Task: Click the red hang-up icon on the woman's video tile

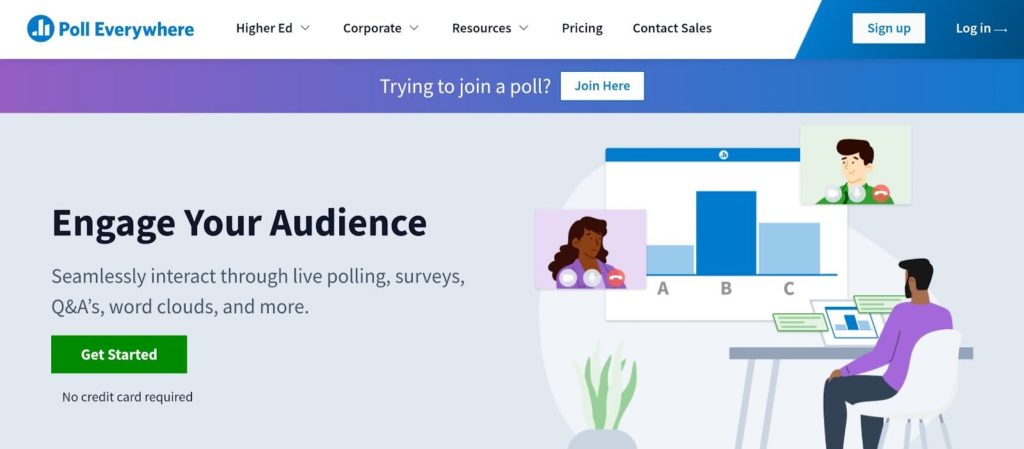Action: point(615,278)
